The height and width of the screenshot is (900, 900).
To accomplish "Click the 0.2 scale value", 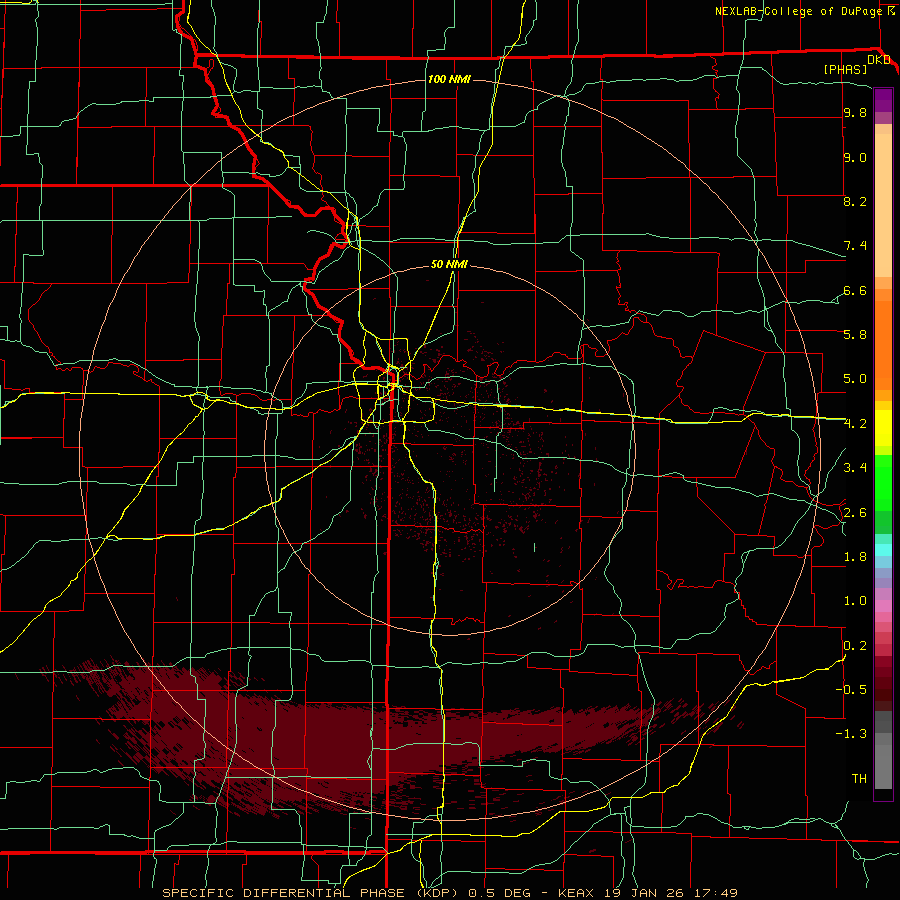I will (x=855, y=646).
